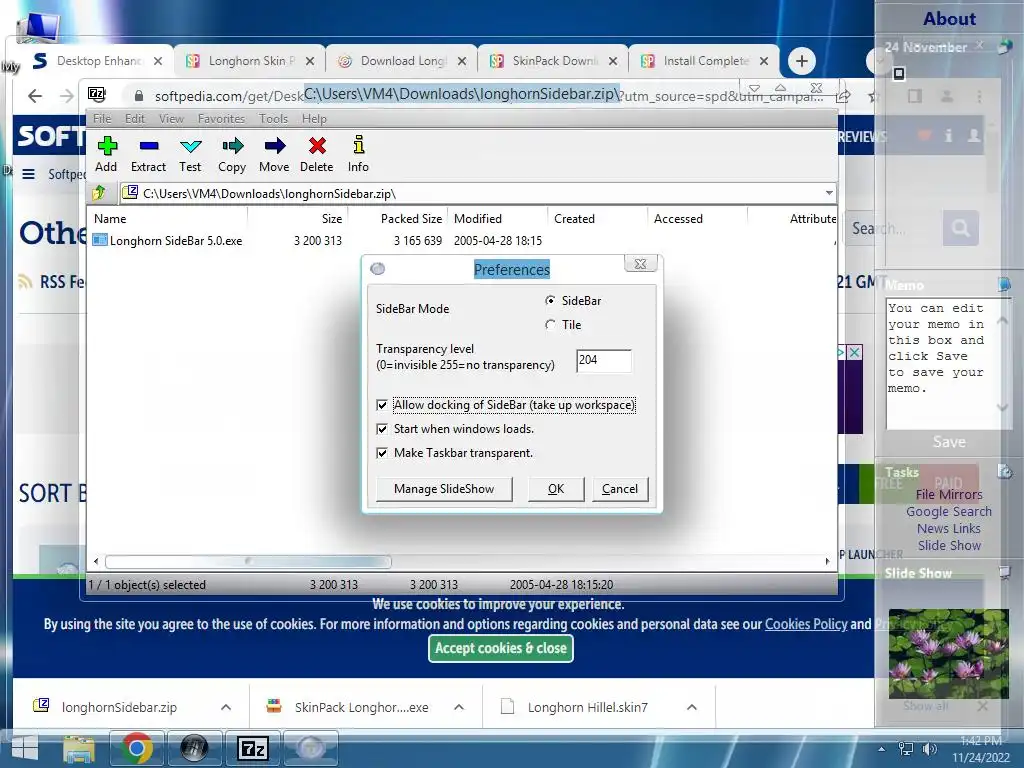The height and width of the screenshot is (768, 1024).
Task: Click the Softpedia search magnifier button
Action: coord(961,228)
